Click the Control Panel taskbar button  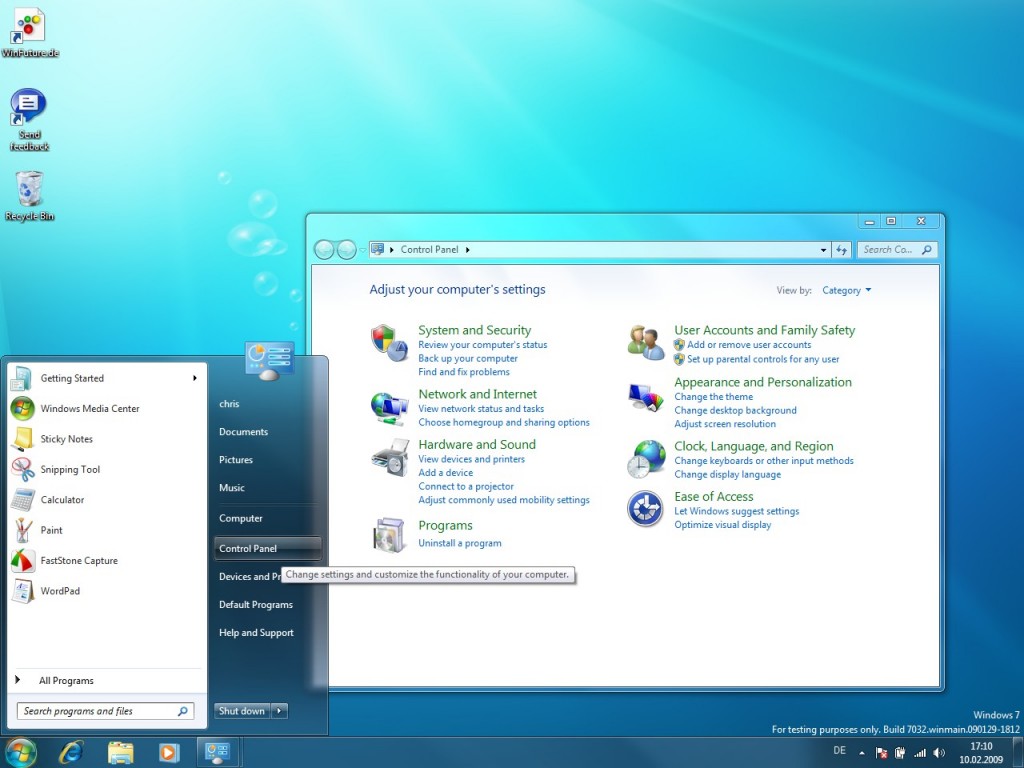[217, 752]
